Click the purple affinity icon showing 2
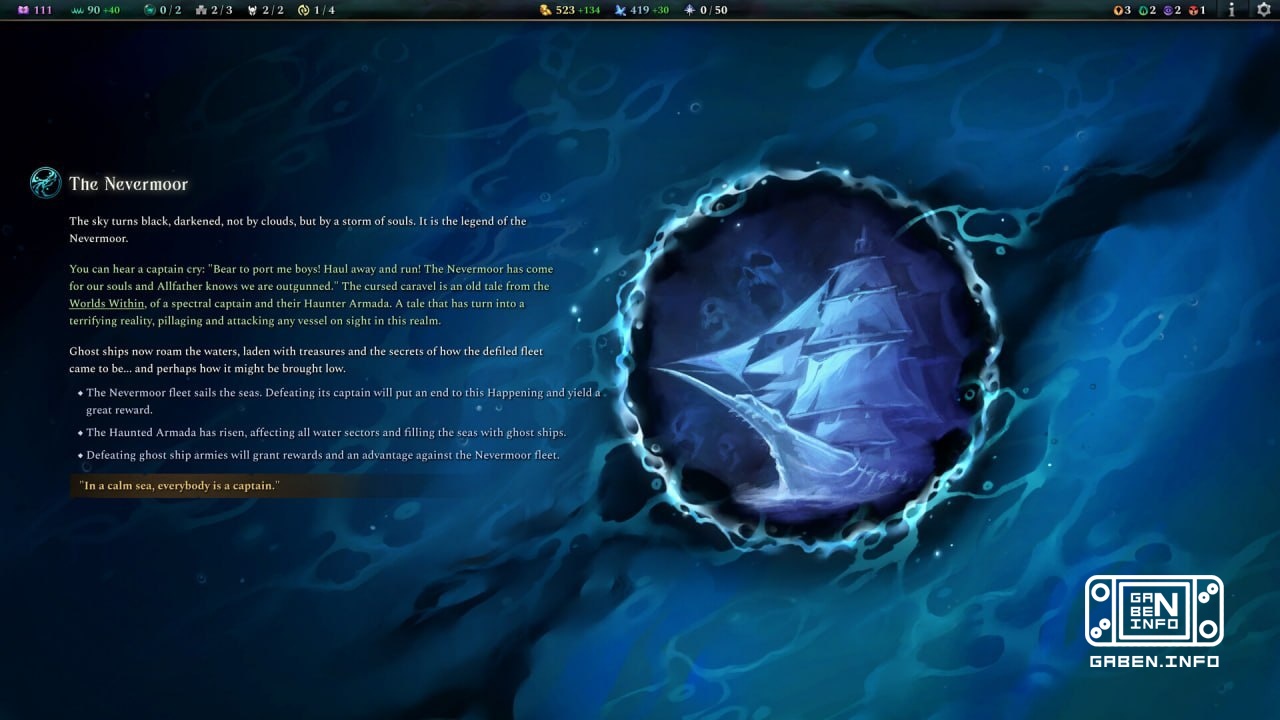The width and height of the screenshot is (1280, 720). (x=1168, y=10)
